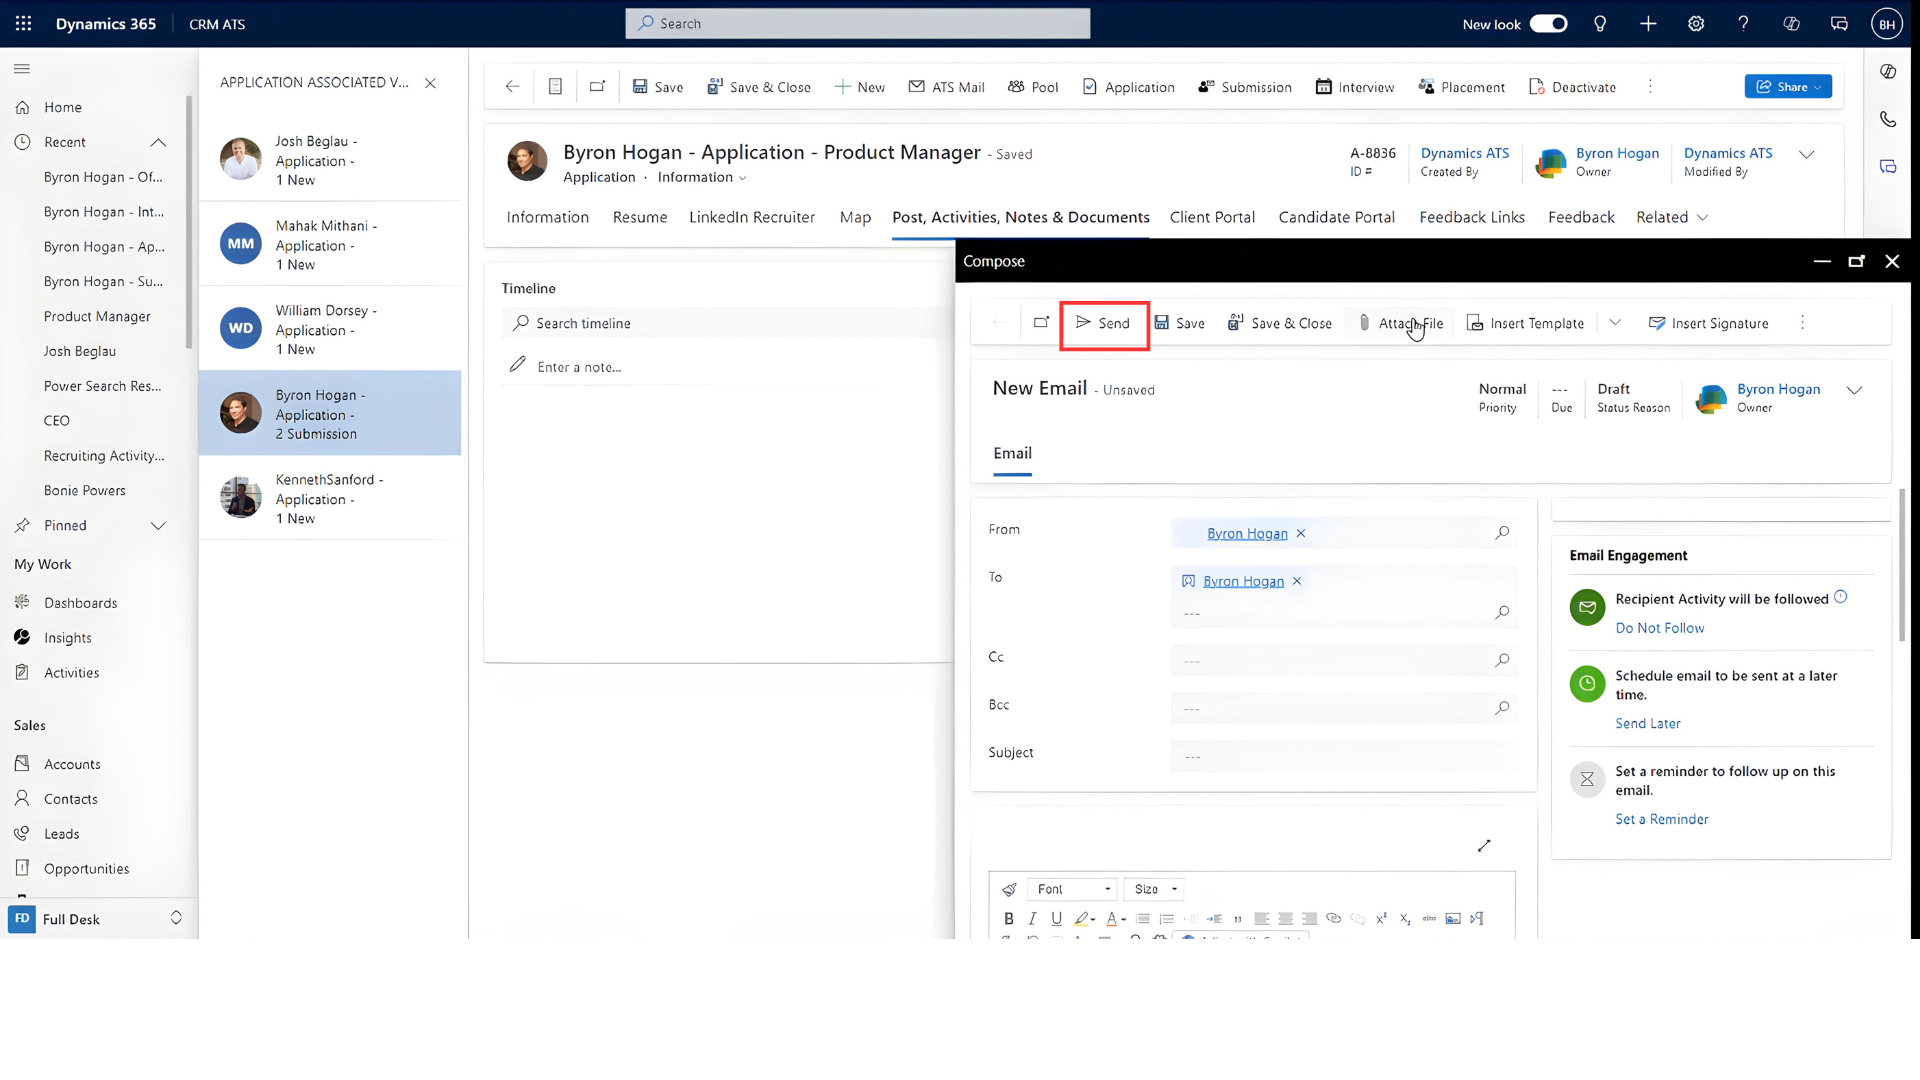Switch to the LinkedIn Recruiter tab
Viewport: 1920px width, 1080px height.
point(752,217)
